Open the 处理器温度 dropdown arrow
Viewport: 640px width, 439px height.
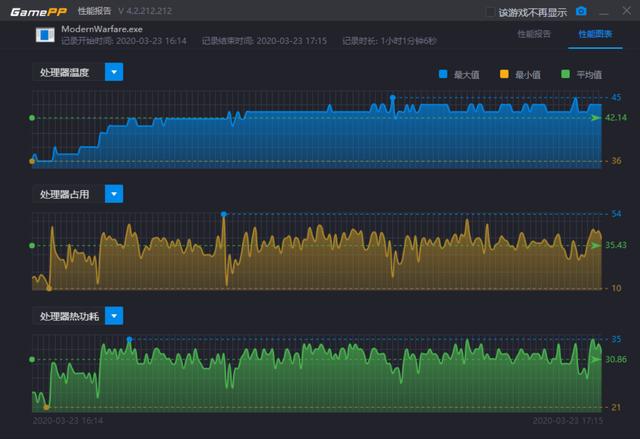point(114,72)
